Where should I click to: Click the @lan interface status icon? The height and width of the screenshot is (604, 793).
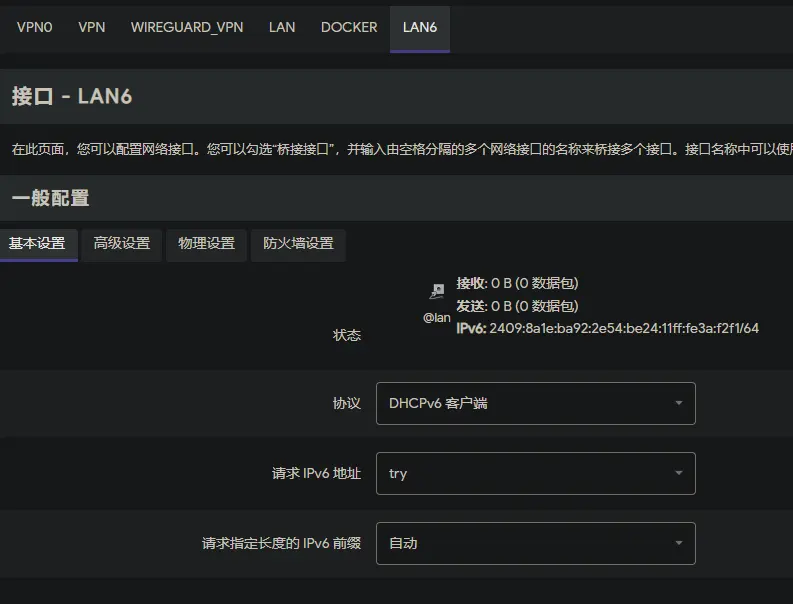(x=437, y=292)
